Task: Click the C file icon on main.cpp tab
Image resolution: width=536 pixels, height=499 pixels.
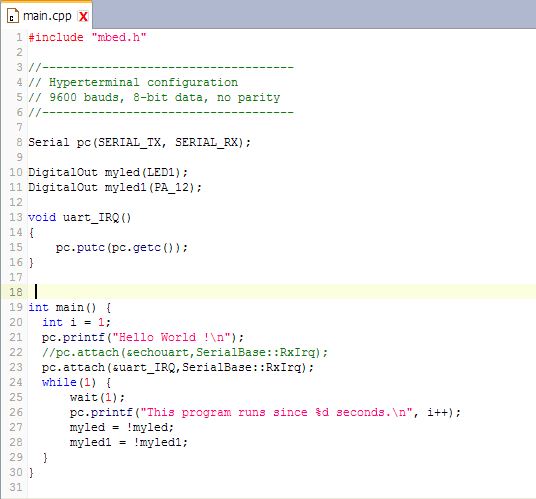Action: [x=13, y=16]
